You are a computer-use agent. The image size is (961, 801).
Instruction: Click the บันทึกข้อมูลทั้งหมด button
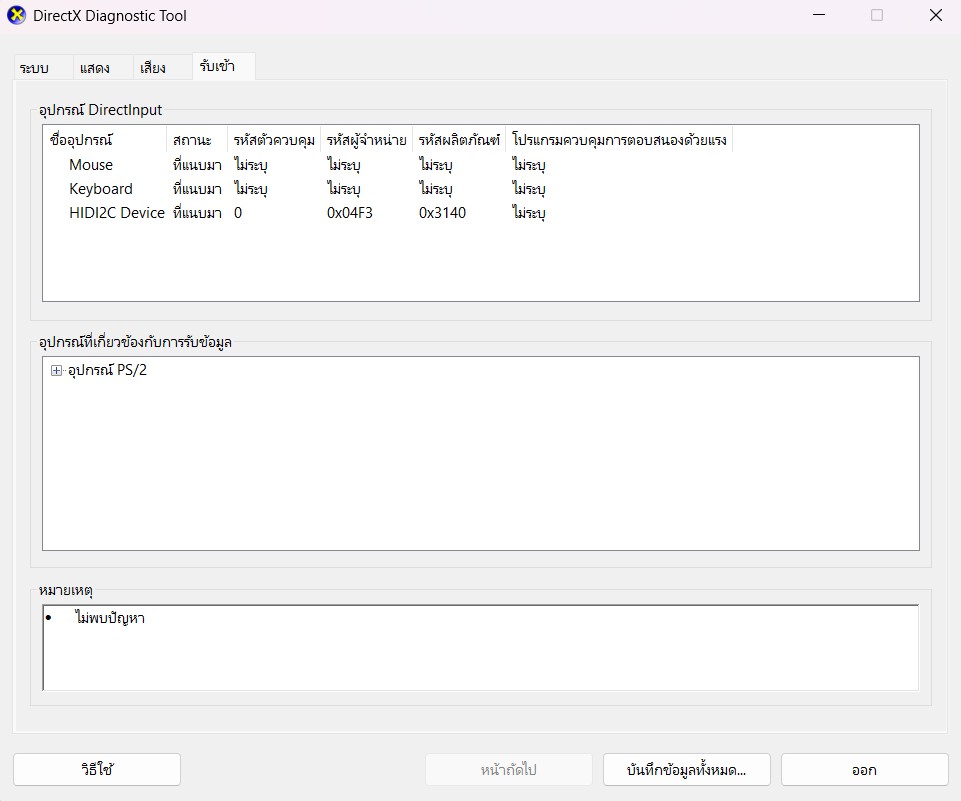pos(686,770)
